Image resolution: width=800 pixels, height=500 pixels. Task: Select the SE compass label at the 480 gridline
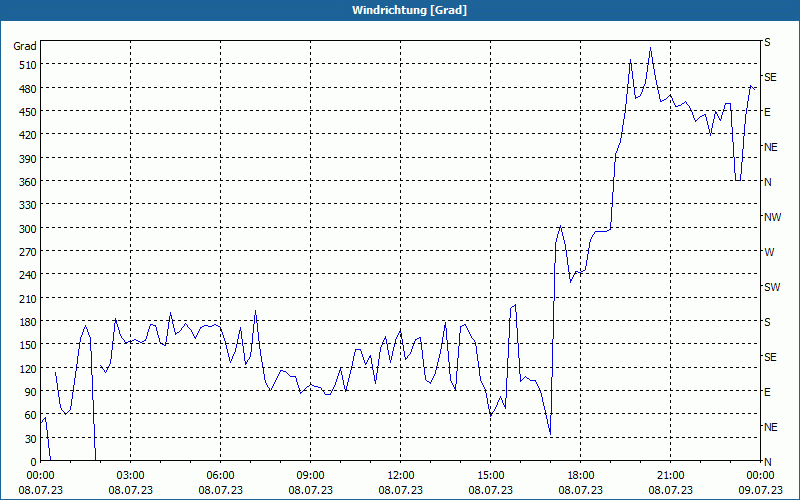[x=770, y=78]
